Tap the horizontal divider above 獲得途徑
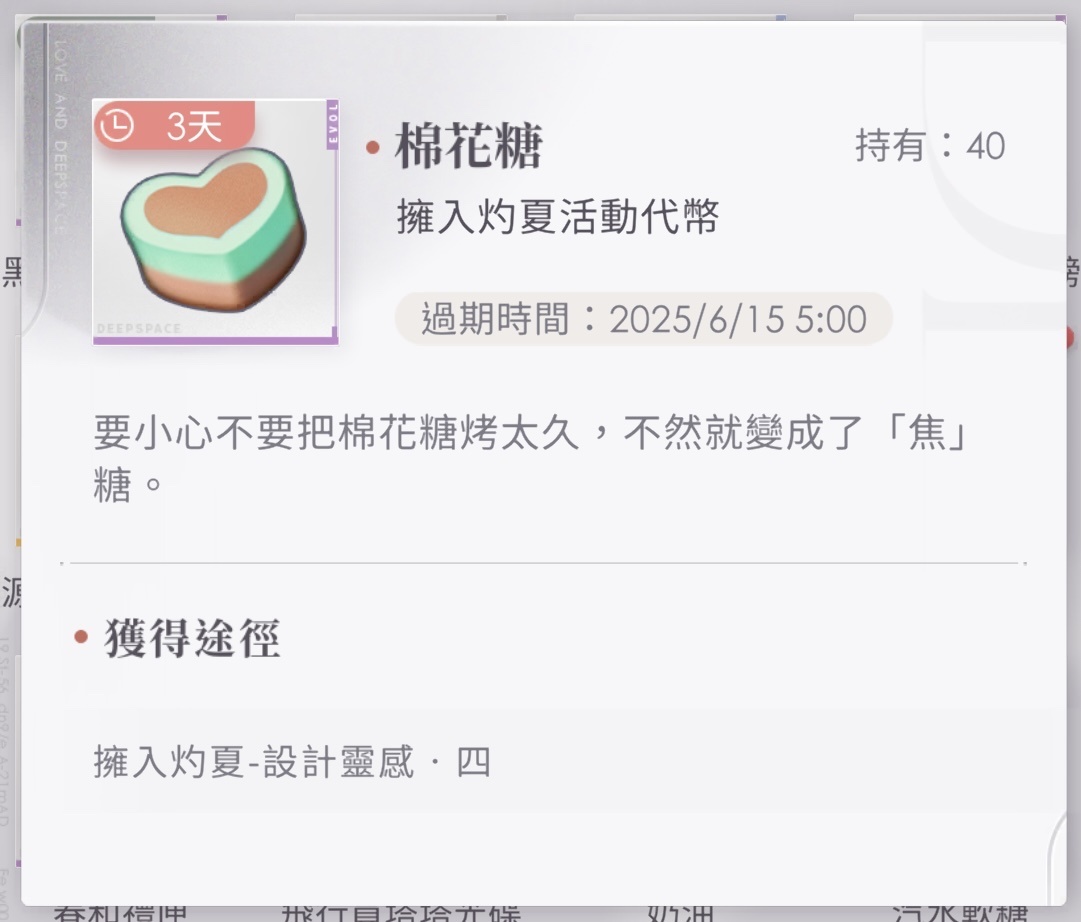1081x922 pixels. [x=544, y=563]
